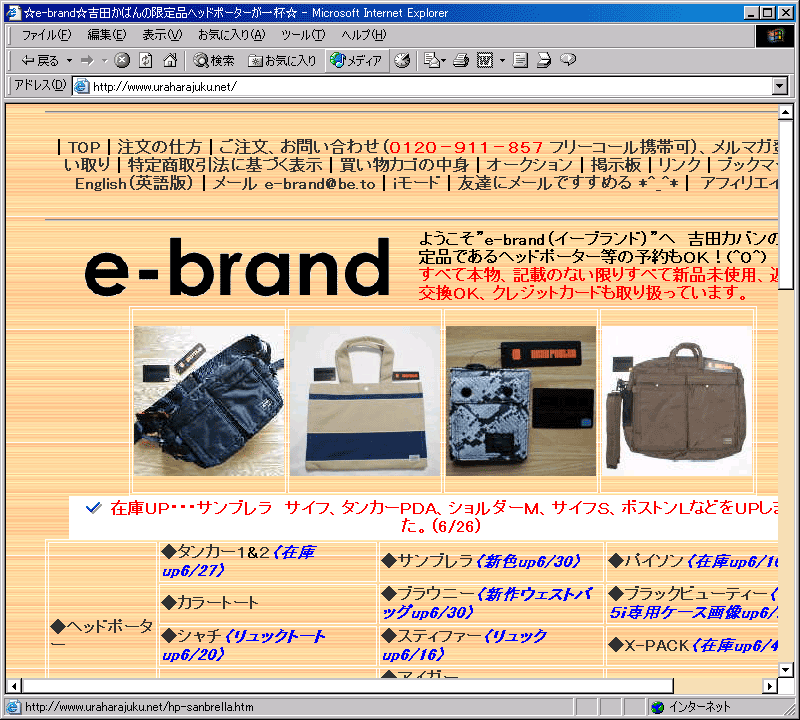The width and height of the screenshot is (800, 720).
Task: Open the English(英語版) link
Action: coord(134,183)
